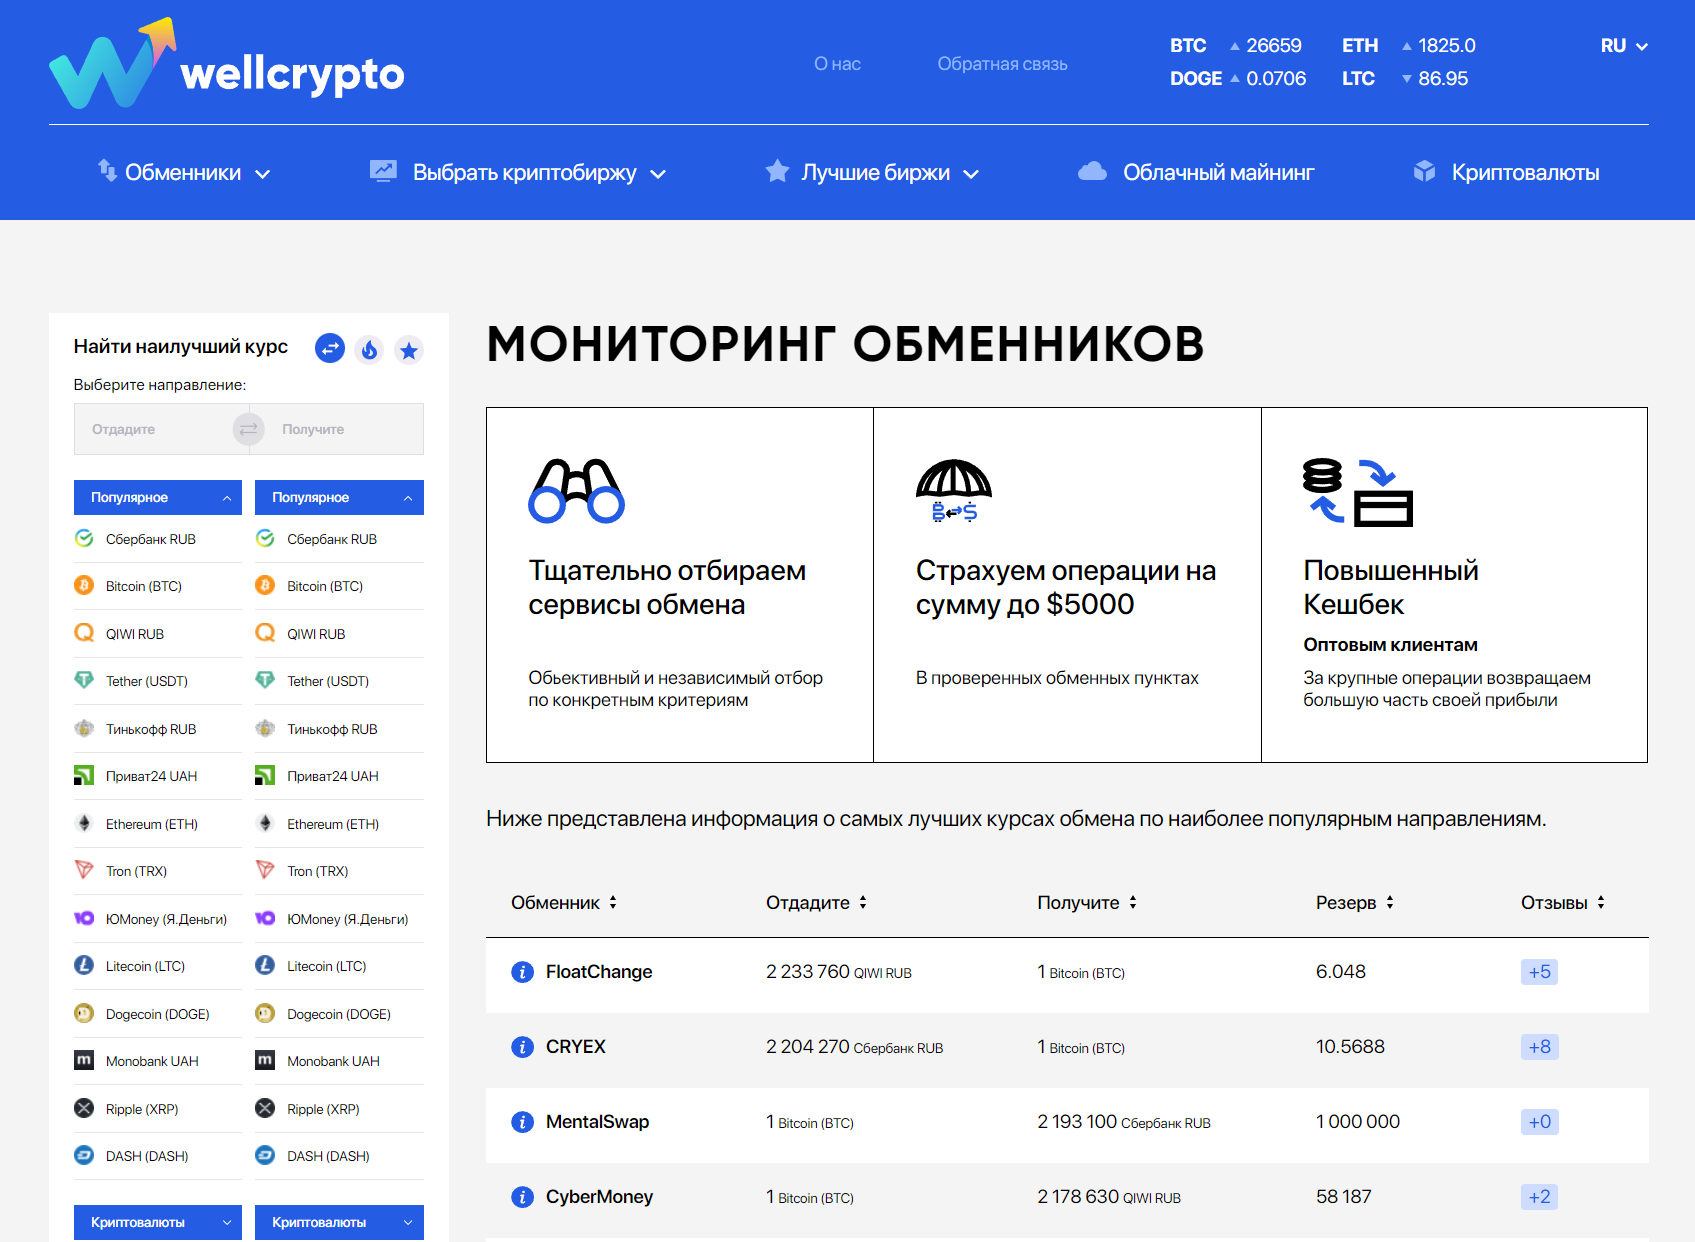1695x1242 pixels.
Task: Click the CRYEX info icon
Action: [x=522, y=1047]
